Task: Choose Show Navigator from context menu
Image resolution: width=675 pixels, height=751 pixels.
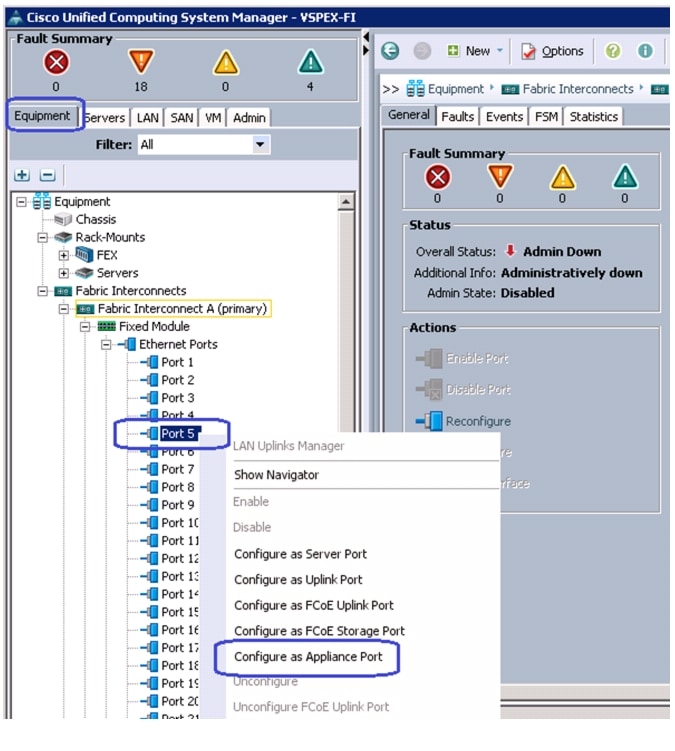Action: coord(276,475)
